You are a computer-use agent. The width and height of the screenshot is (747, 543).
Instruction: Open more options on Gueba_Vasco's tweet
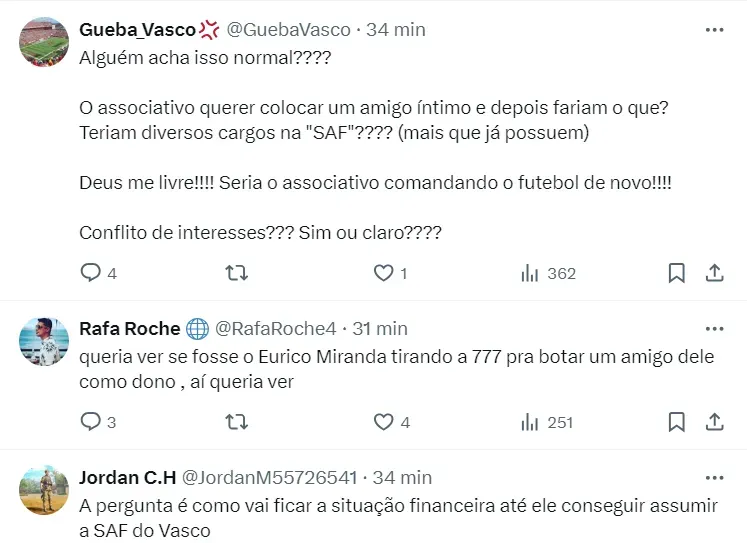point(714,30)
